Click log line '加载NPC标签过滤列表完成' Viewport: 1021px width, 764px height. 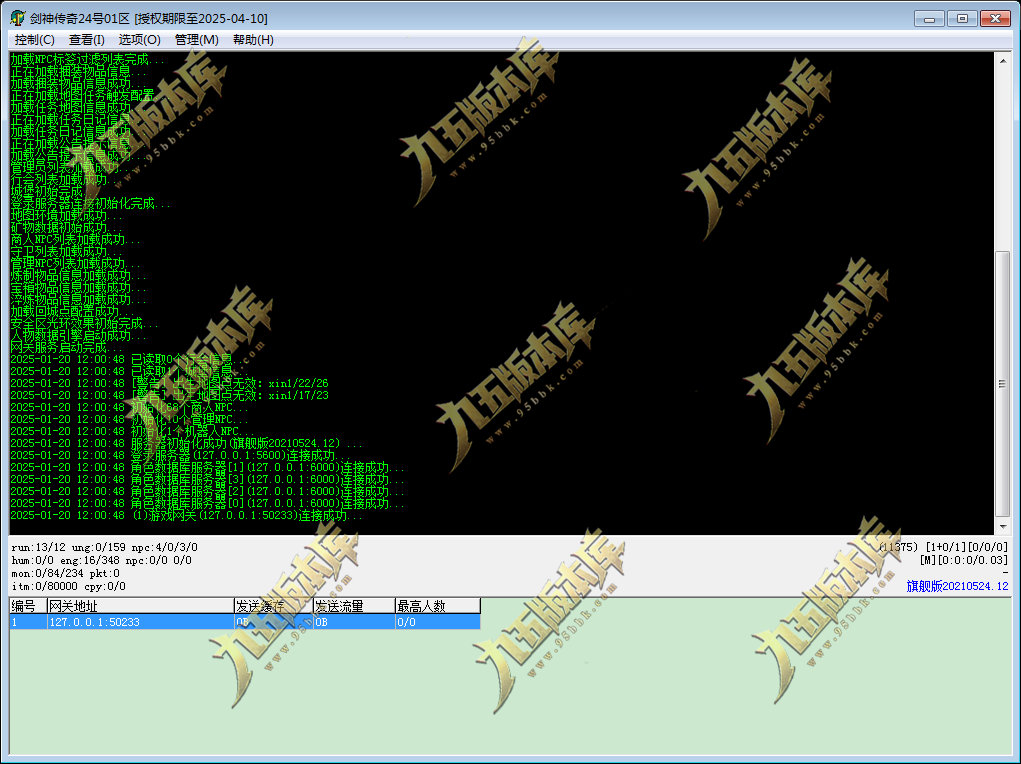pos(88,59)
